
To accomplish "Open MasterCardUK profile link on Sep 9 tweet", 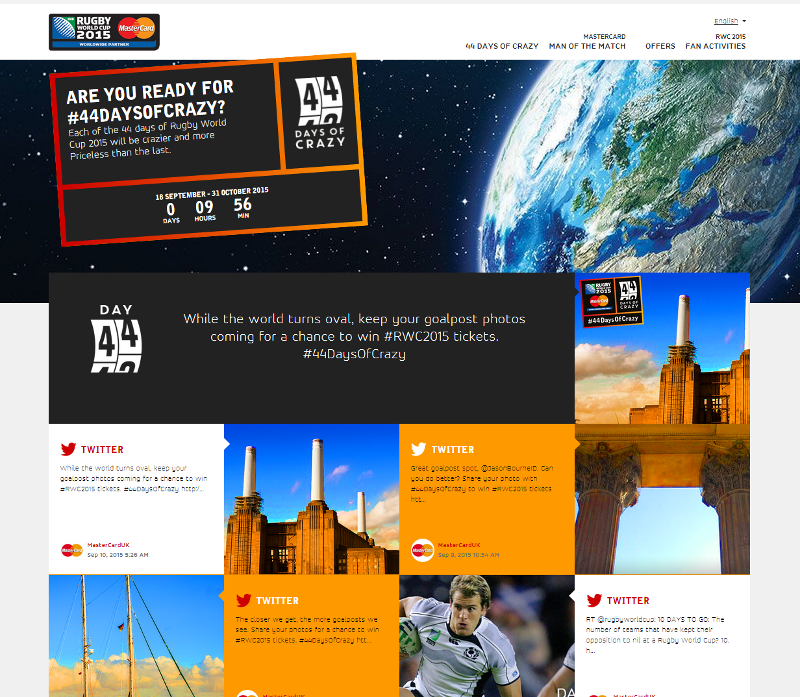I will [x=459, y=545].
